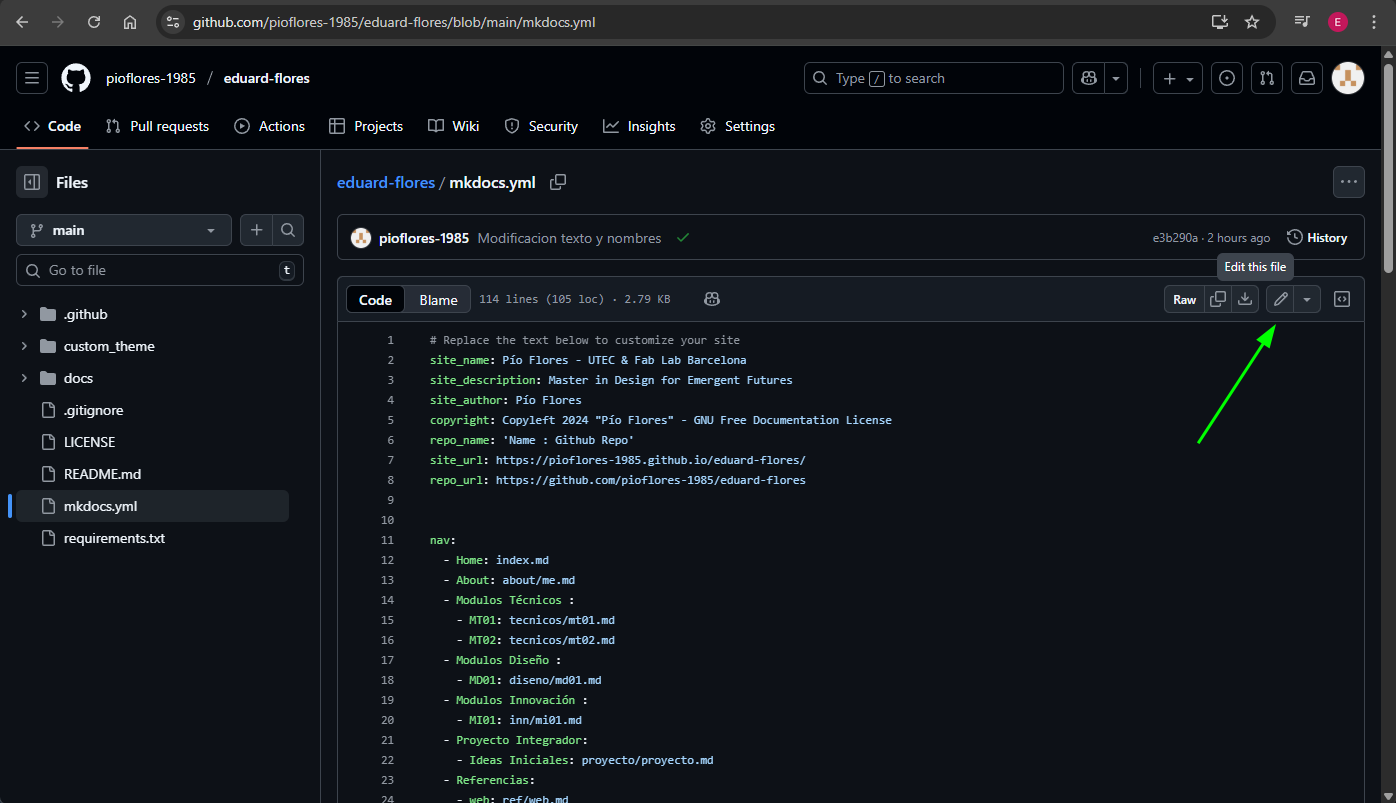Open the Pull requests tab
Viewport: 1396px width, 803px height.
pyautogui.click(x=158, y=126)
